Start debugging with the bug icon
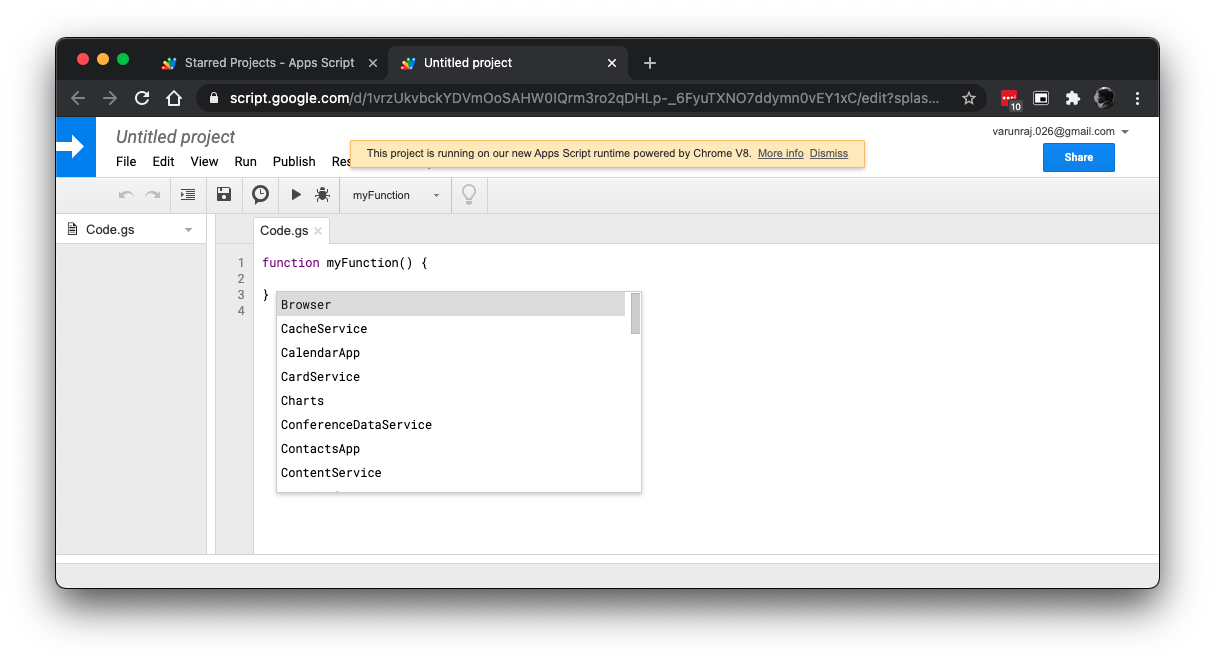 (x=322, y=195)
